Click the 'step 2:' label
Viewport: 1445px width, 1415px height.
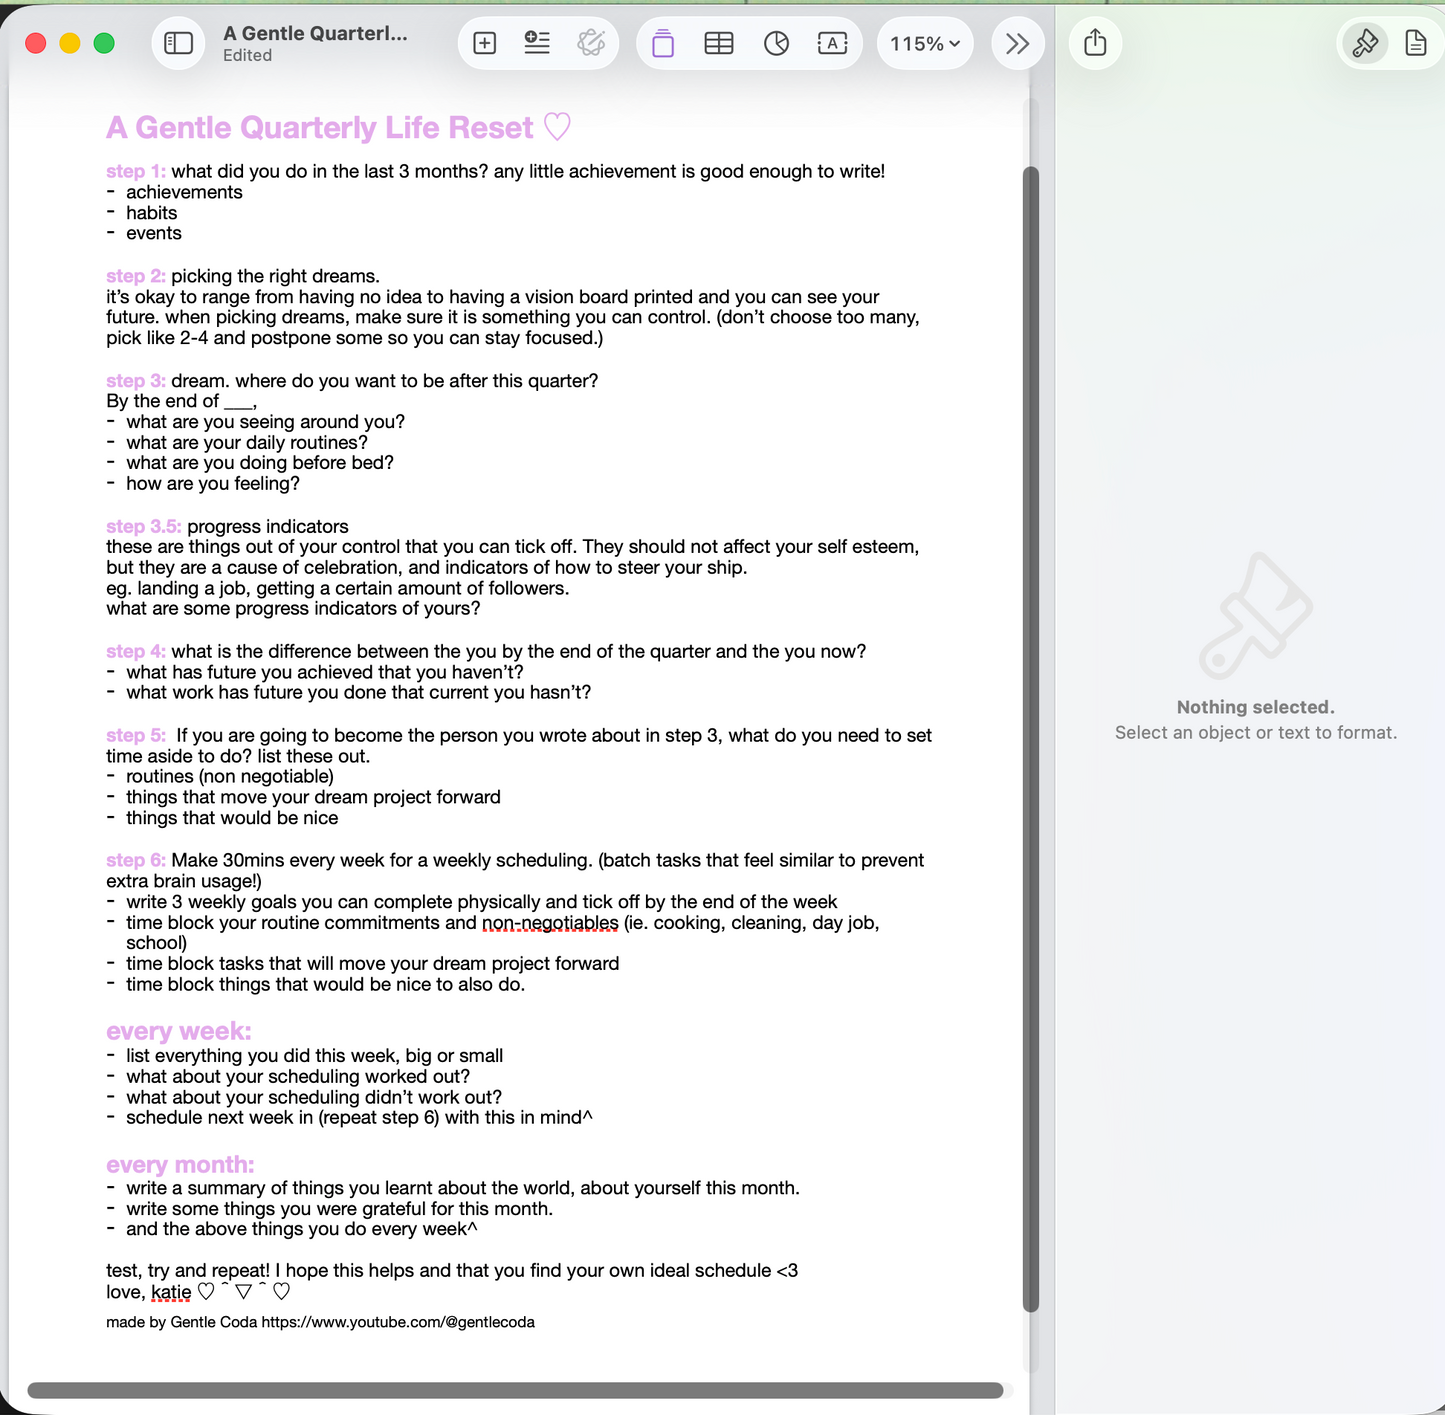[136, 276]
